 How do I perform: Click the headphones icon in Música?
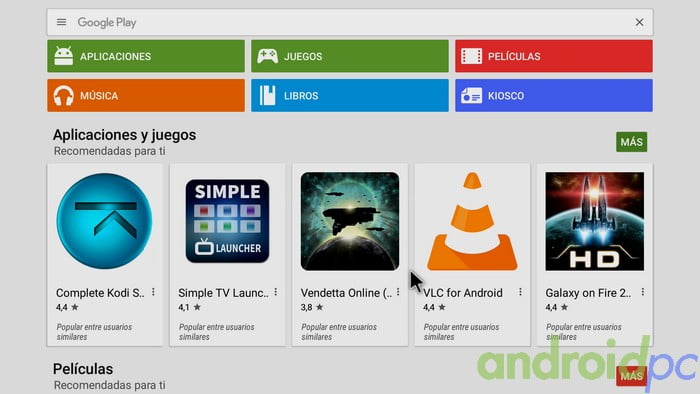tap(63, 95)
